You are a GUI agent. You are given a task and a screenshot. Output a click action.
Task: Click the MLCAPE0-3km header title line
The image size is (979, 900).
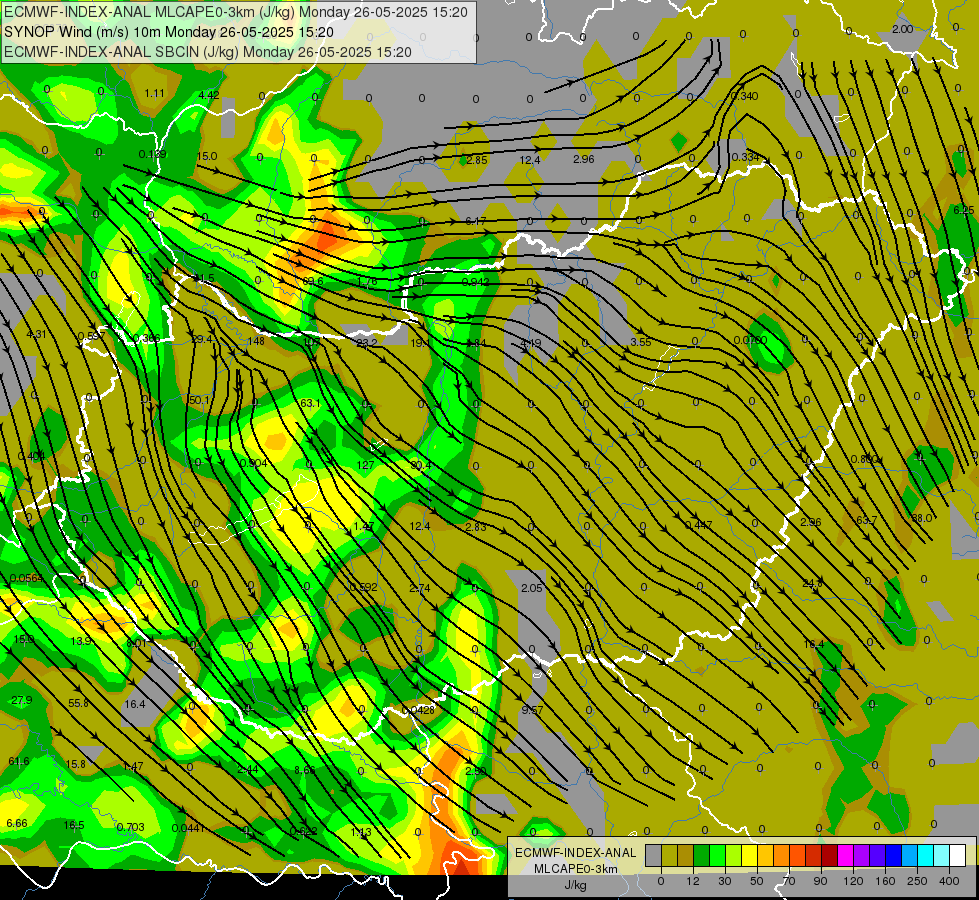point(236,12)
